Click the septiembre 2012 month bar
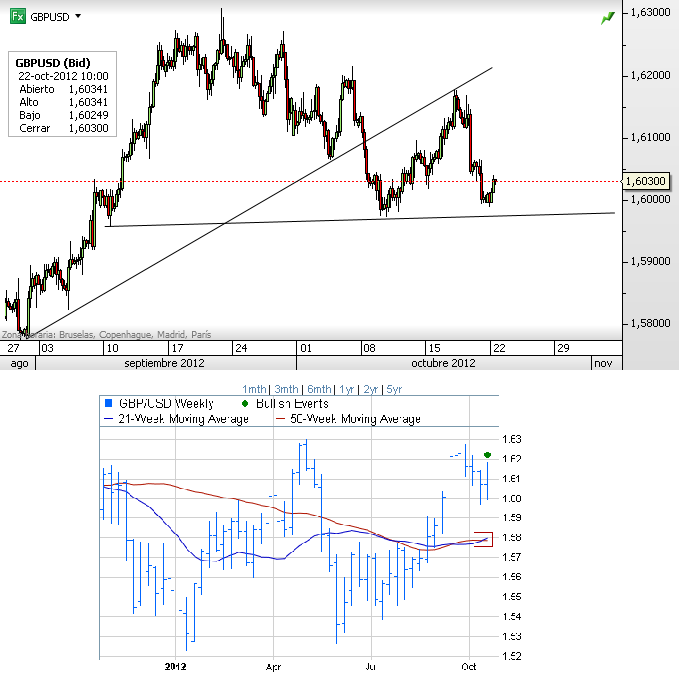 (166, 363)
